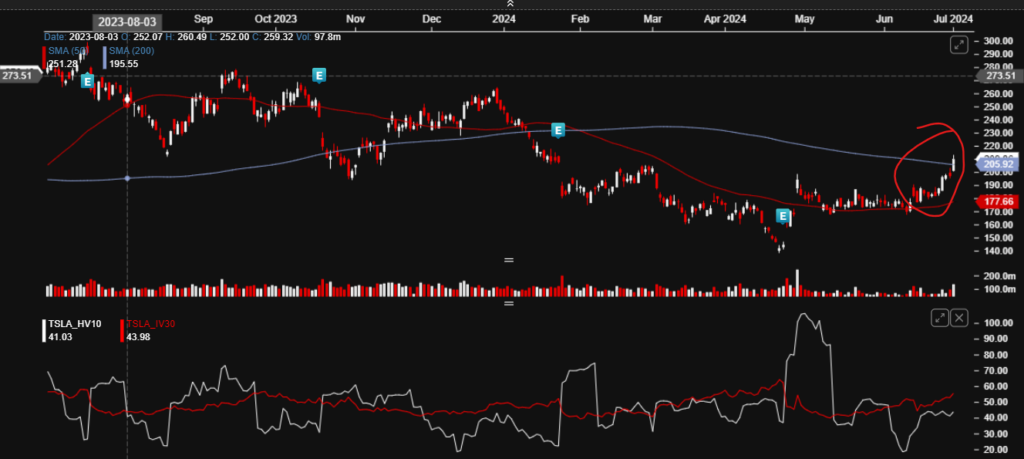Click the HV10 value 41.03
This screenshot has height=459, width=1024.
click(x=59, y=336)
